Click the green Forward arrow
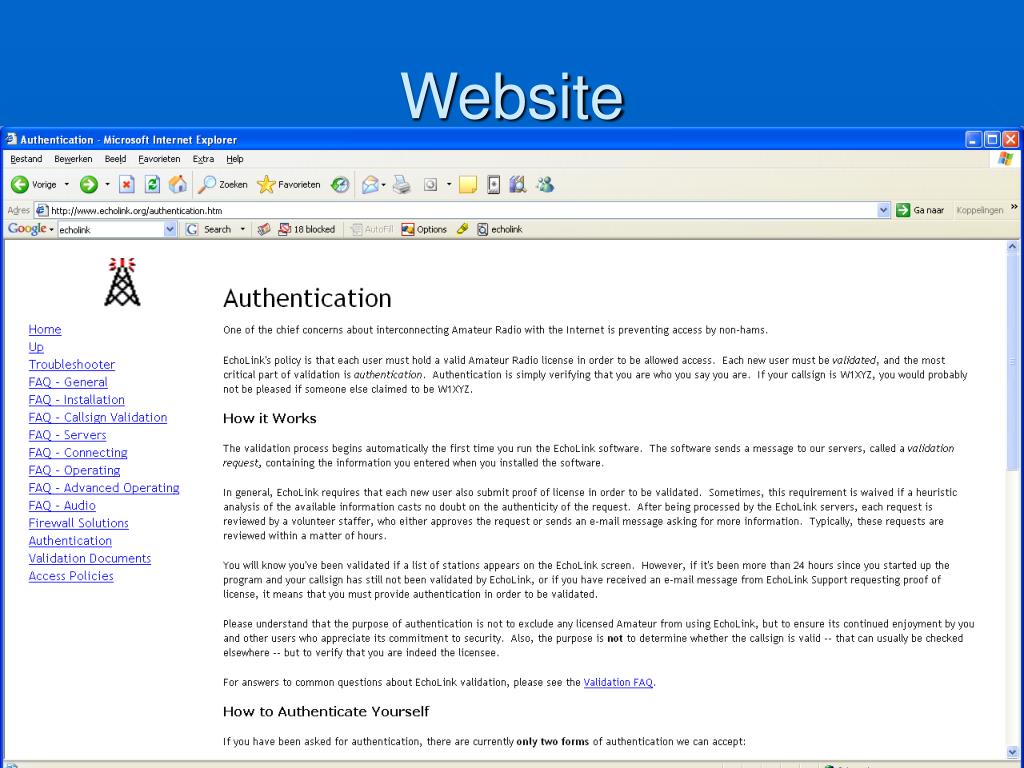The width and height of the screenshot is (1024, 768). pyautogui.click(x=89, y=185)
